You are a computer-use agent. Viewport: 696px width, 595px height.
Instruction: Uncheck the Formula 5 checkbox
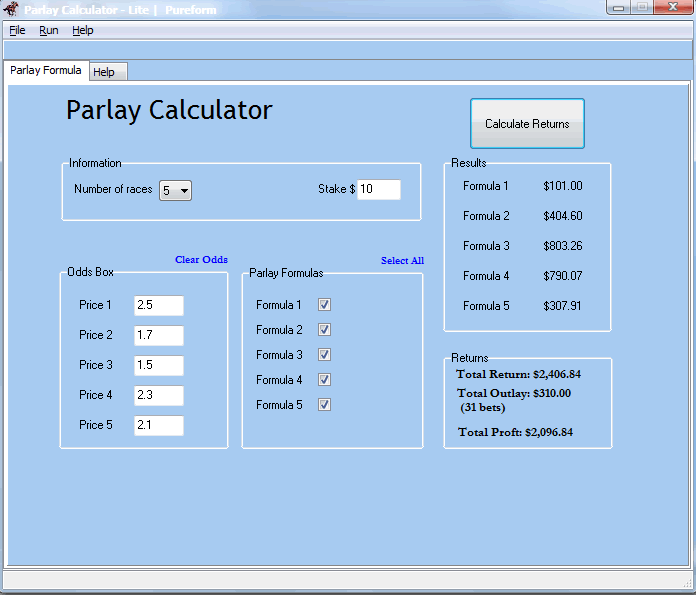(x=324, y=405)
